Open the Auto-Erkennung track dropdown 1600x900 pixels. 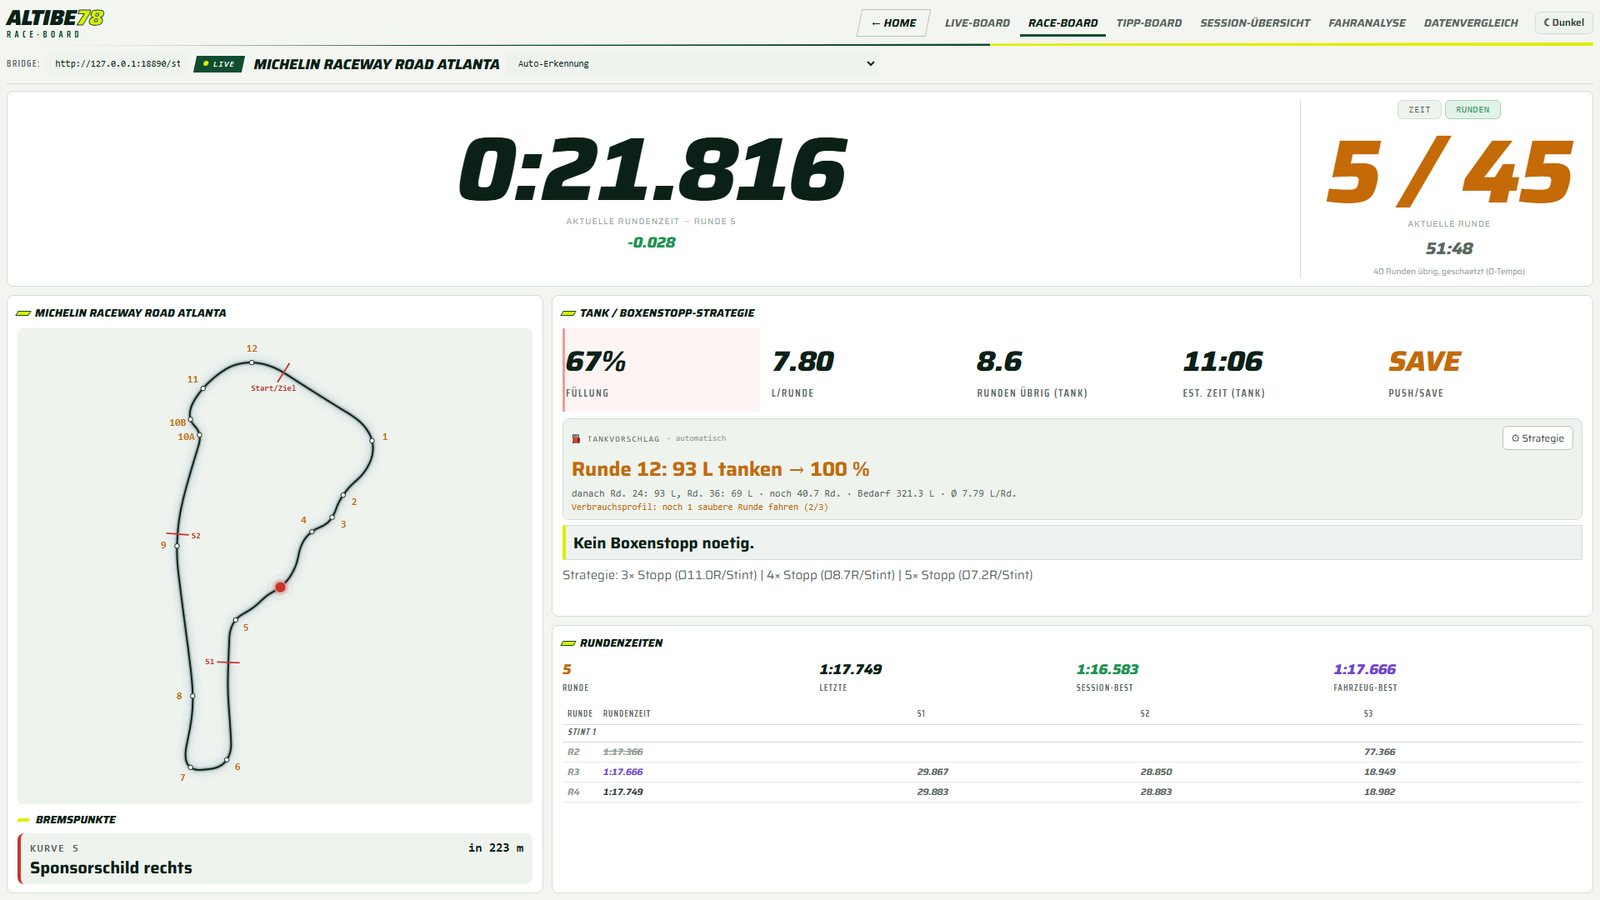coord(695,63)
